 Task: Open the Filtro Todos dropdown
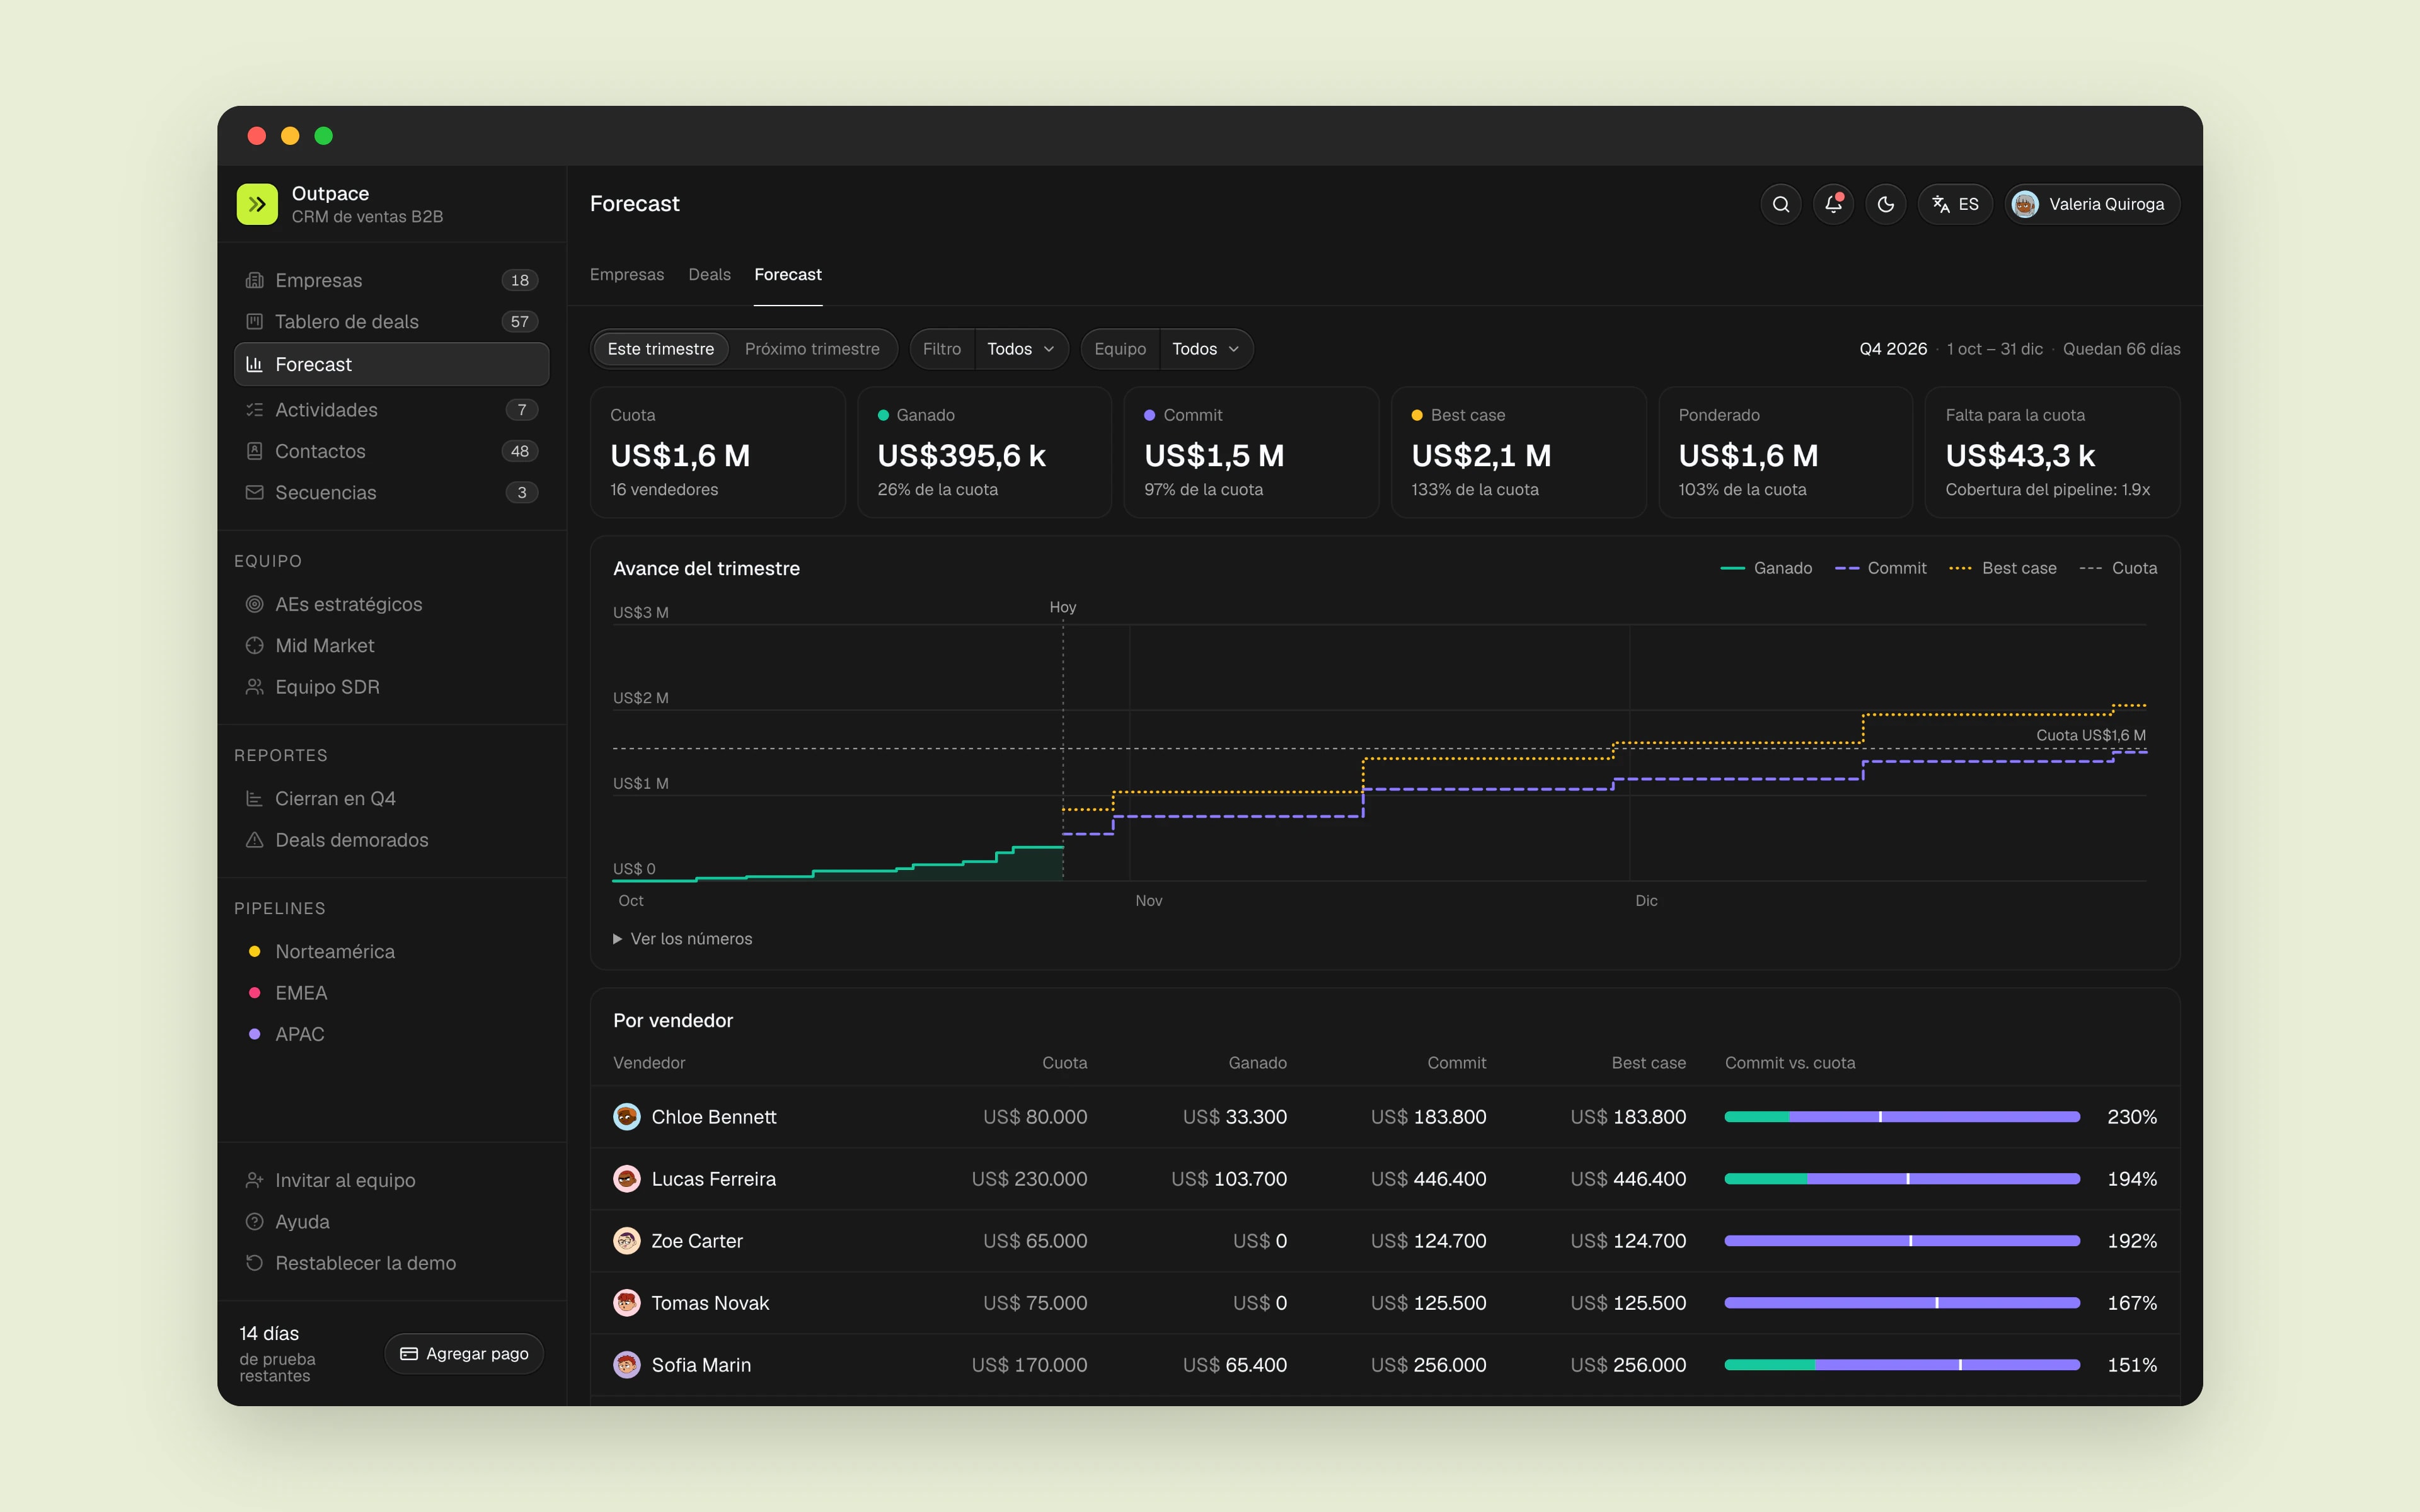1021,349
